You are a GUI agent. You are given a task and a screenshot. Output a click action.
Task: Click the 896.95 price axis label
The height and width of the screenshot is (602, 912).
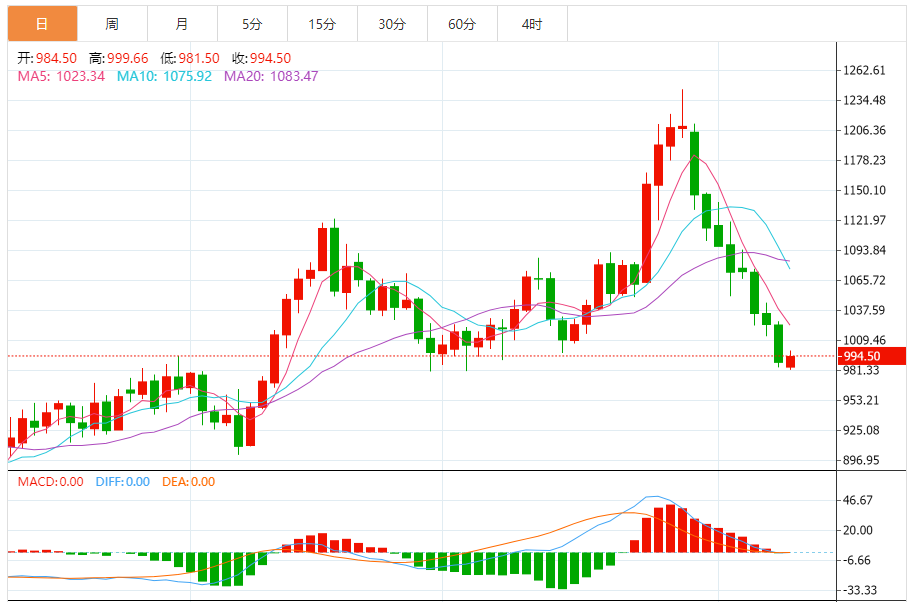tap(861, 460)
